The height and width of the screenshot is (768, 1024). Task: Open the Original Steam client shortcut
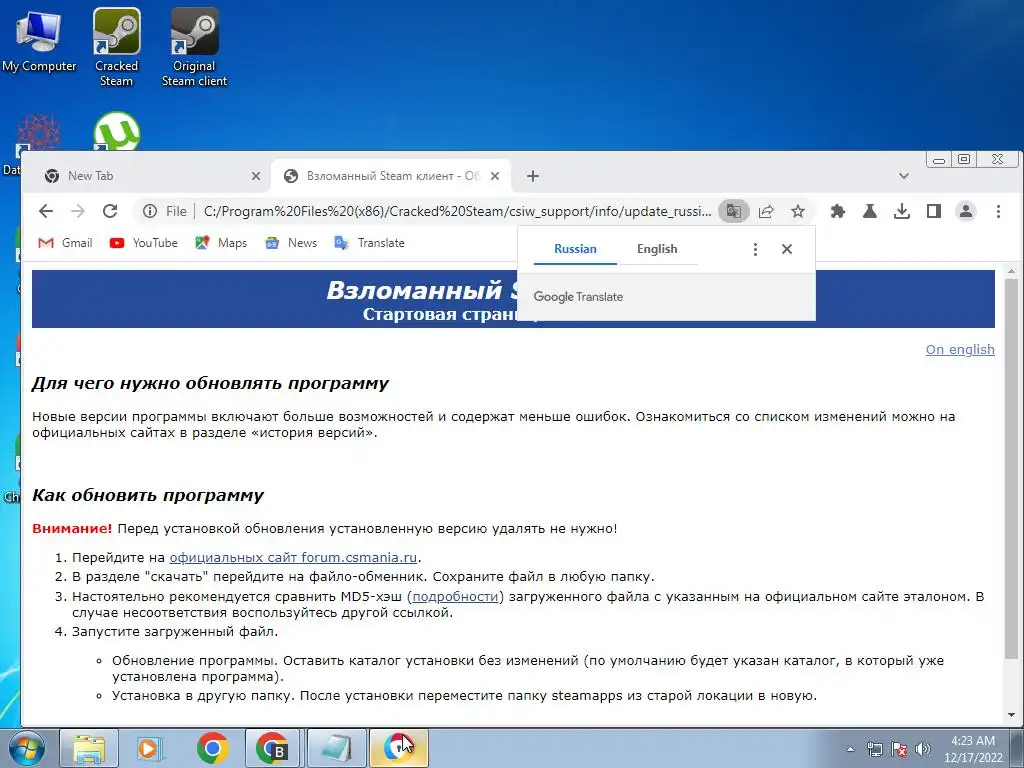point(194,47)
